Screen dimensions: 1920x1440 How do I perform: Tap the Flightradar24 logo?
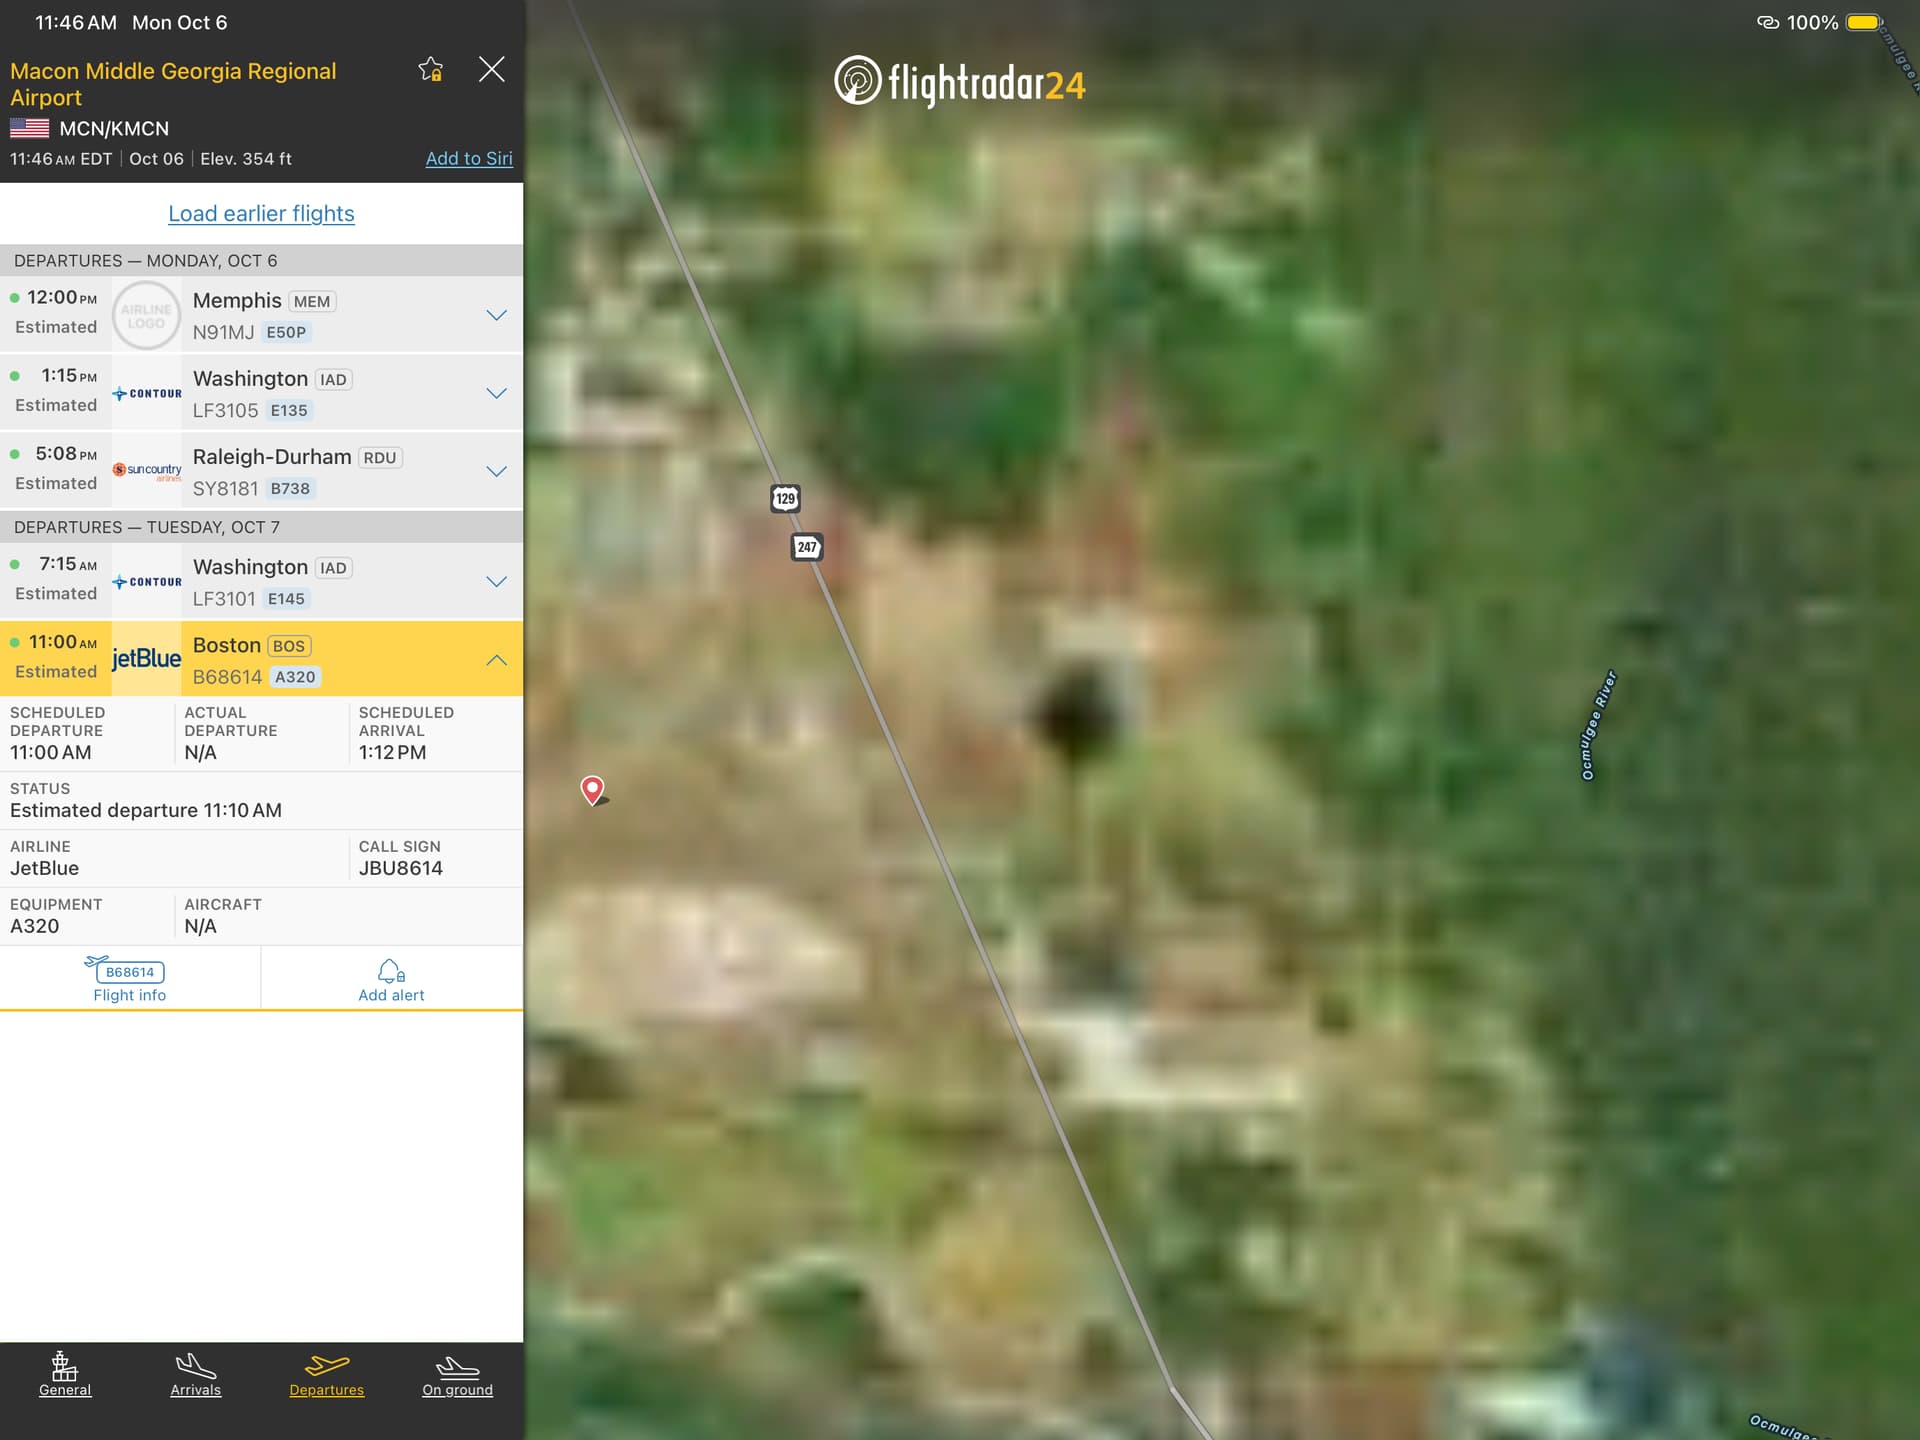point(959,82)
